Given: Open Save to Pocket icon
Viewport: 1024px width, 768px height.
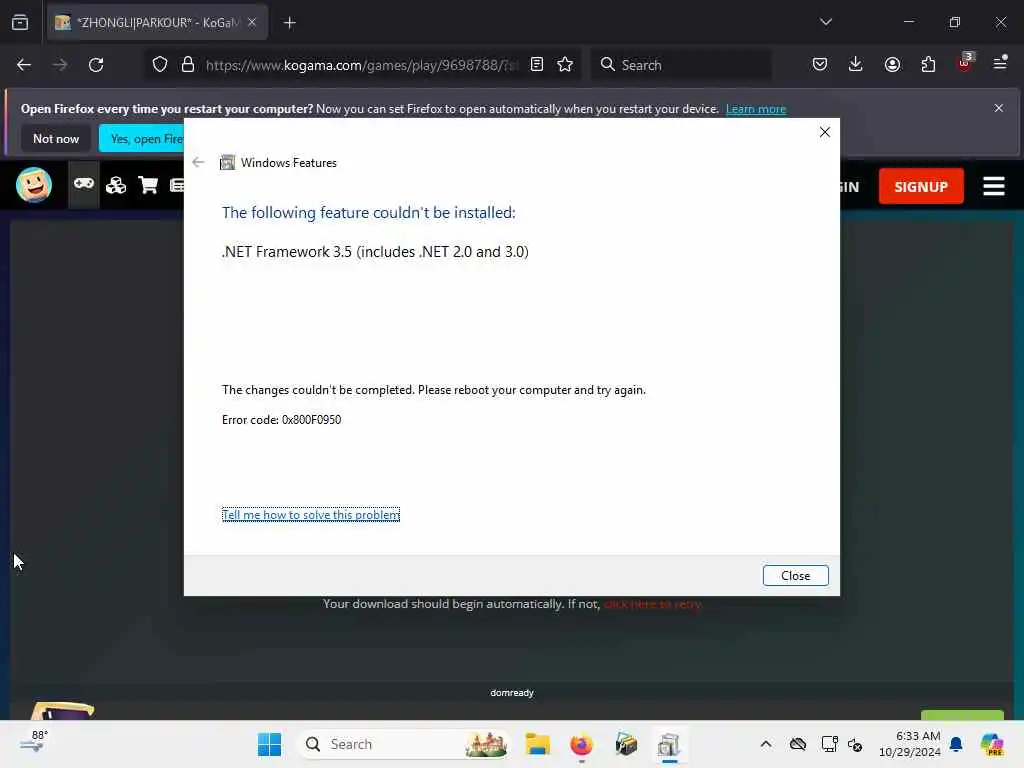Looking at the screenshot, I should point(820,64).
